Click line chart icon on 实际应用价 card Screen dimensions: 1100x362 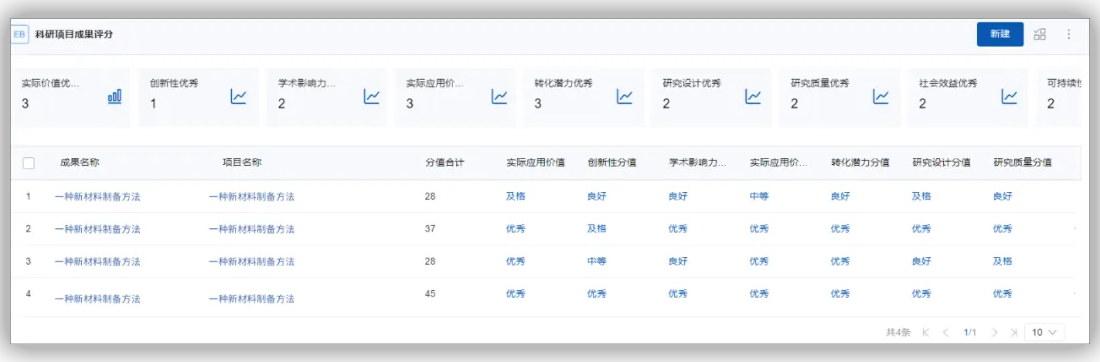pos(499,97)
